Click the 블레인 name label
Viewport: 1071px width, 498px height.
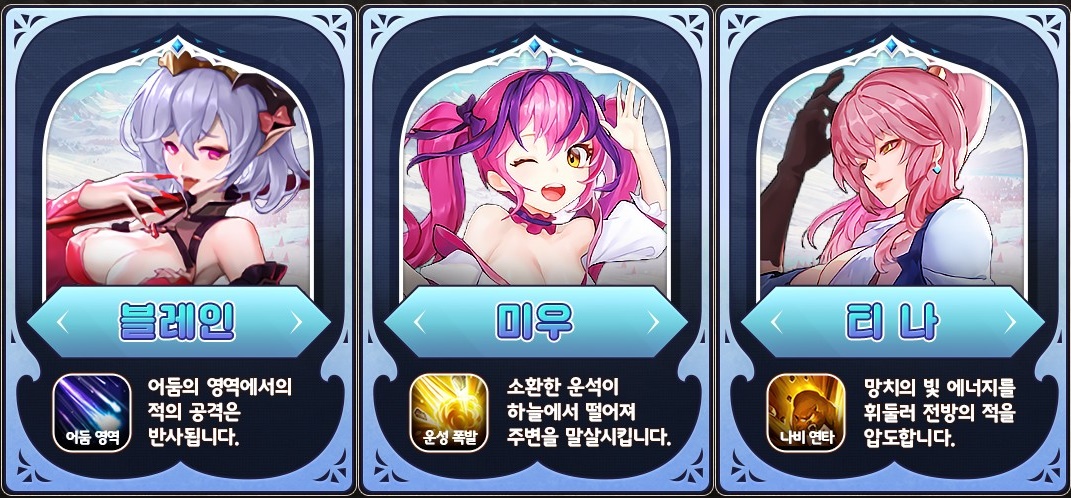tap(177, 322)
